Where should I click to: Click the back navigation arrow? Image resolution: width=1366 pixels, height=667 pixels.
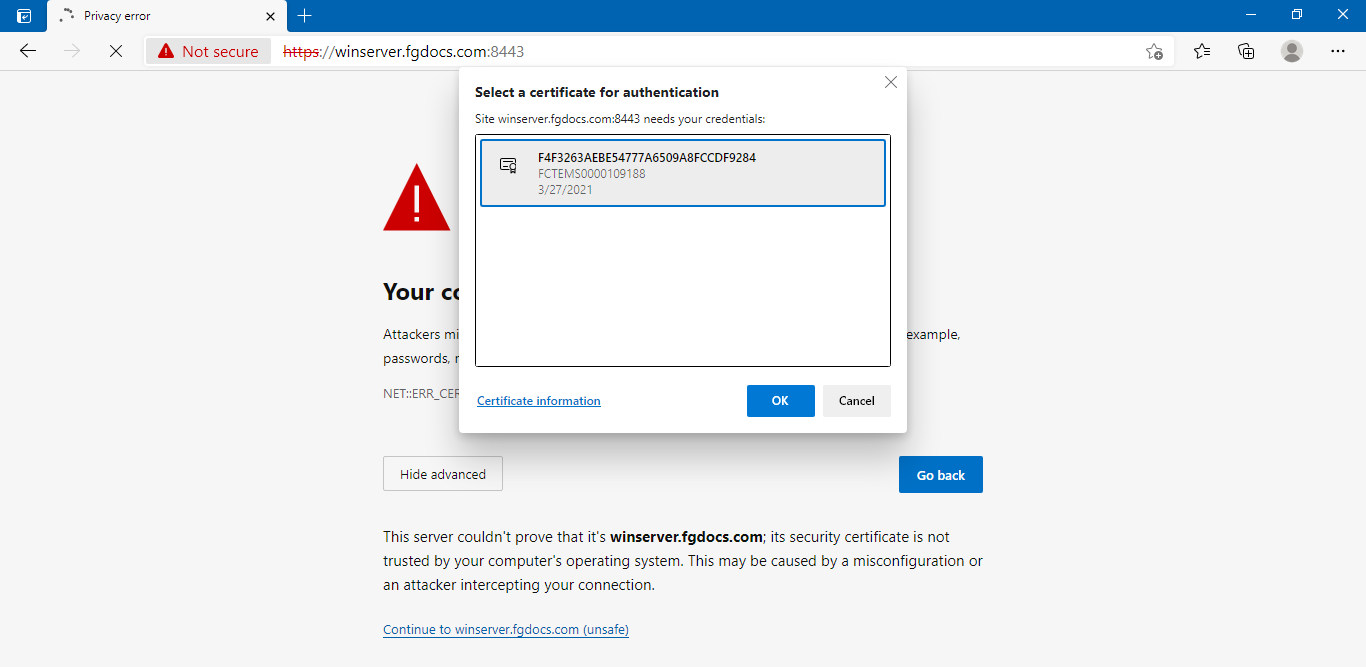(28, 51)
